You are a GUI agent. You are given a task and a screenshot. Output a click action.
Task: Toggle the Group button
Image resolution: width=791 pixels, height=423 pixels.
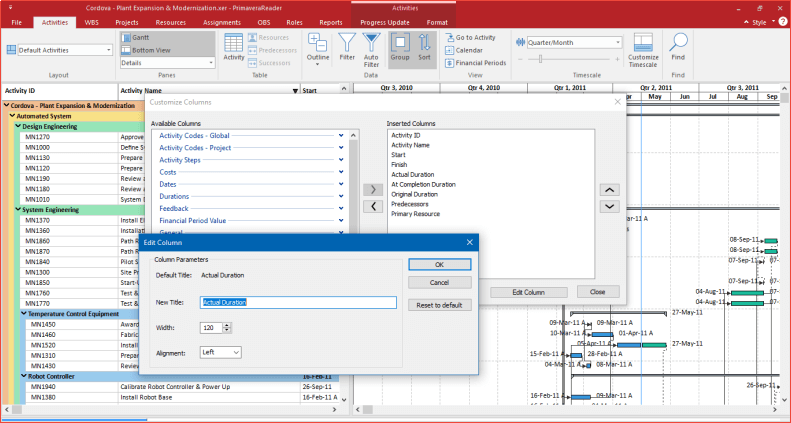click(400, 47)
